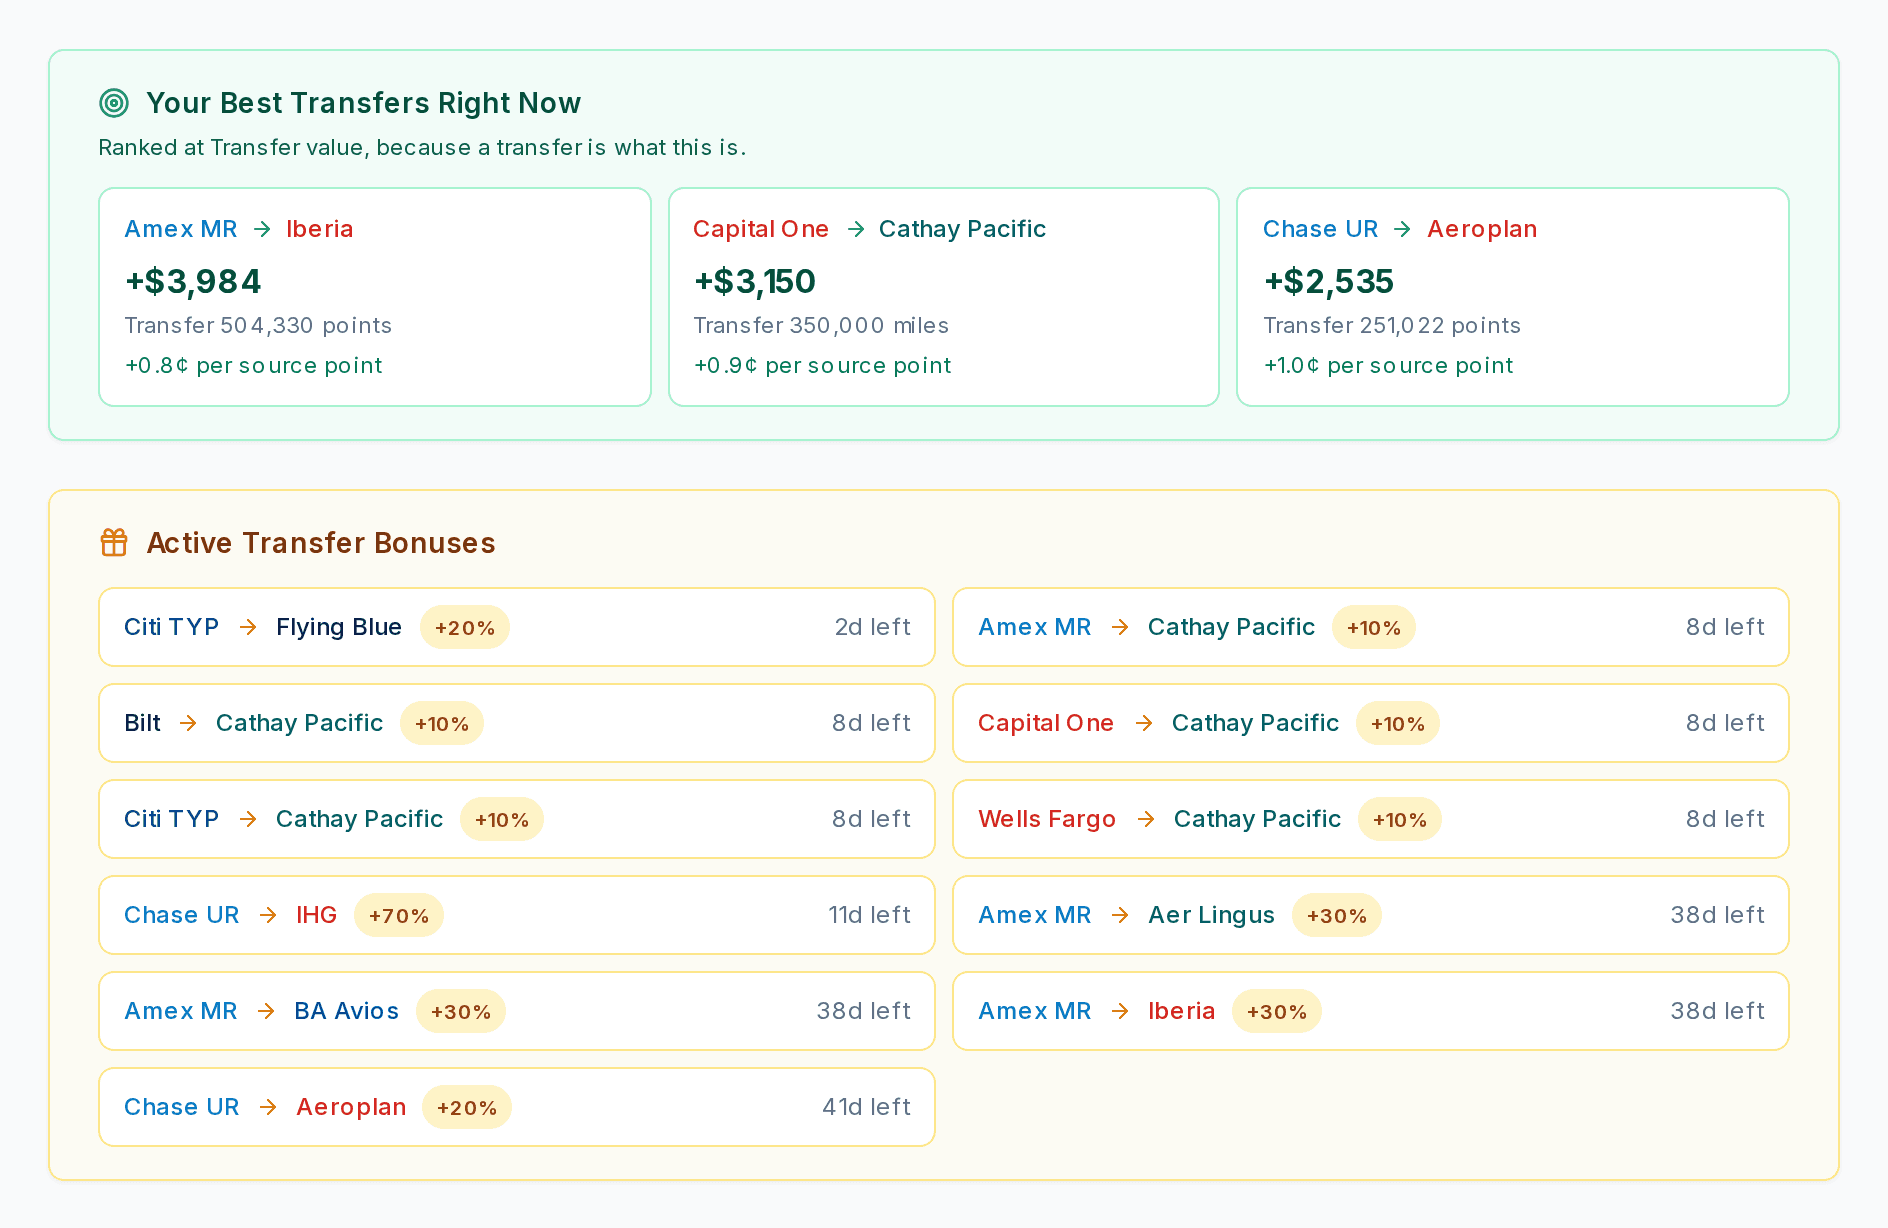This screenshot has width=1888, height=1228.
Task: Open the Amex MR to Iberia +$3,984 card
Action: pos(375,297)
